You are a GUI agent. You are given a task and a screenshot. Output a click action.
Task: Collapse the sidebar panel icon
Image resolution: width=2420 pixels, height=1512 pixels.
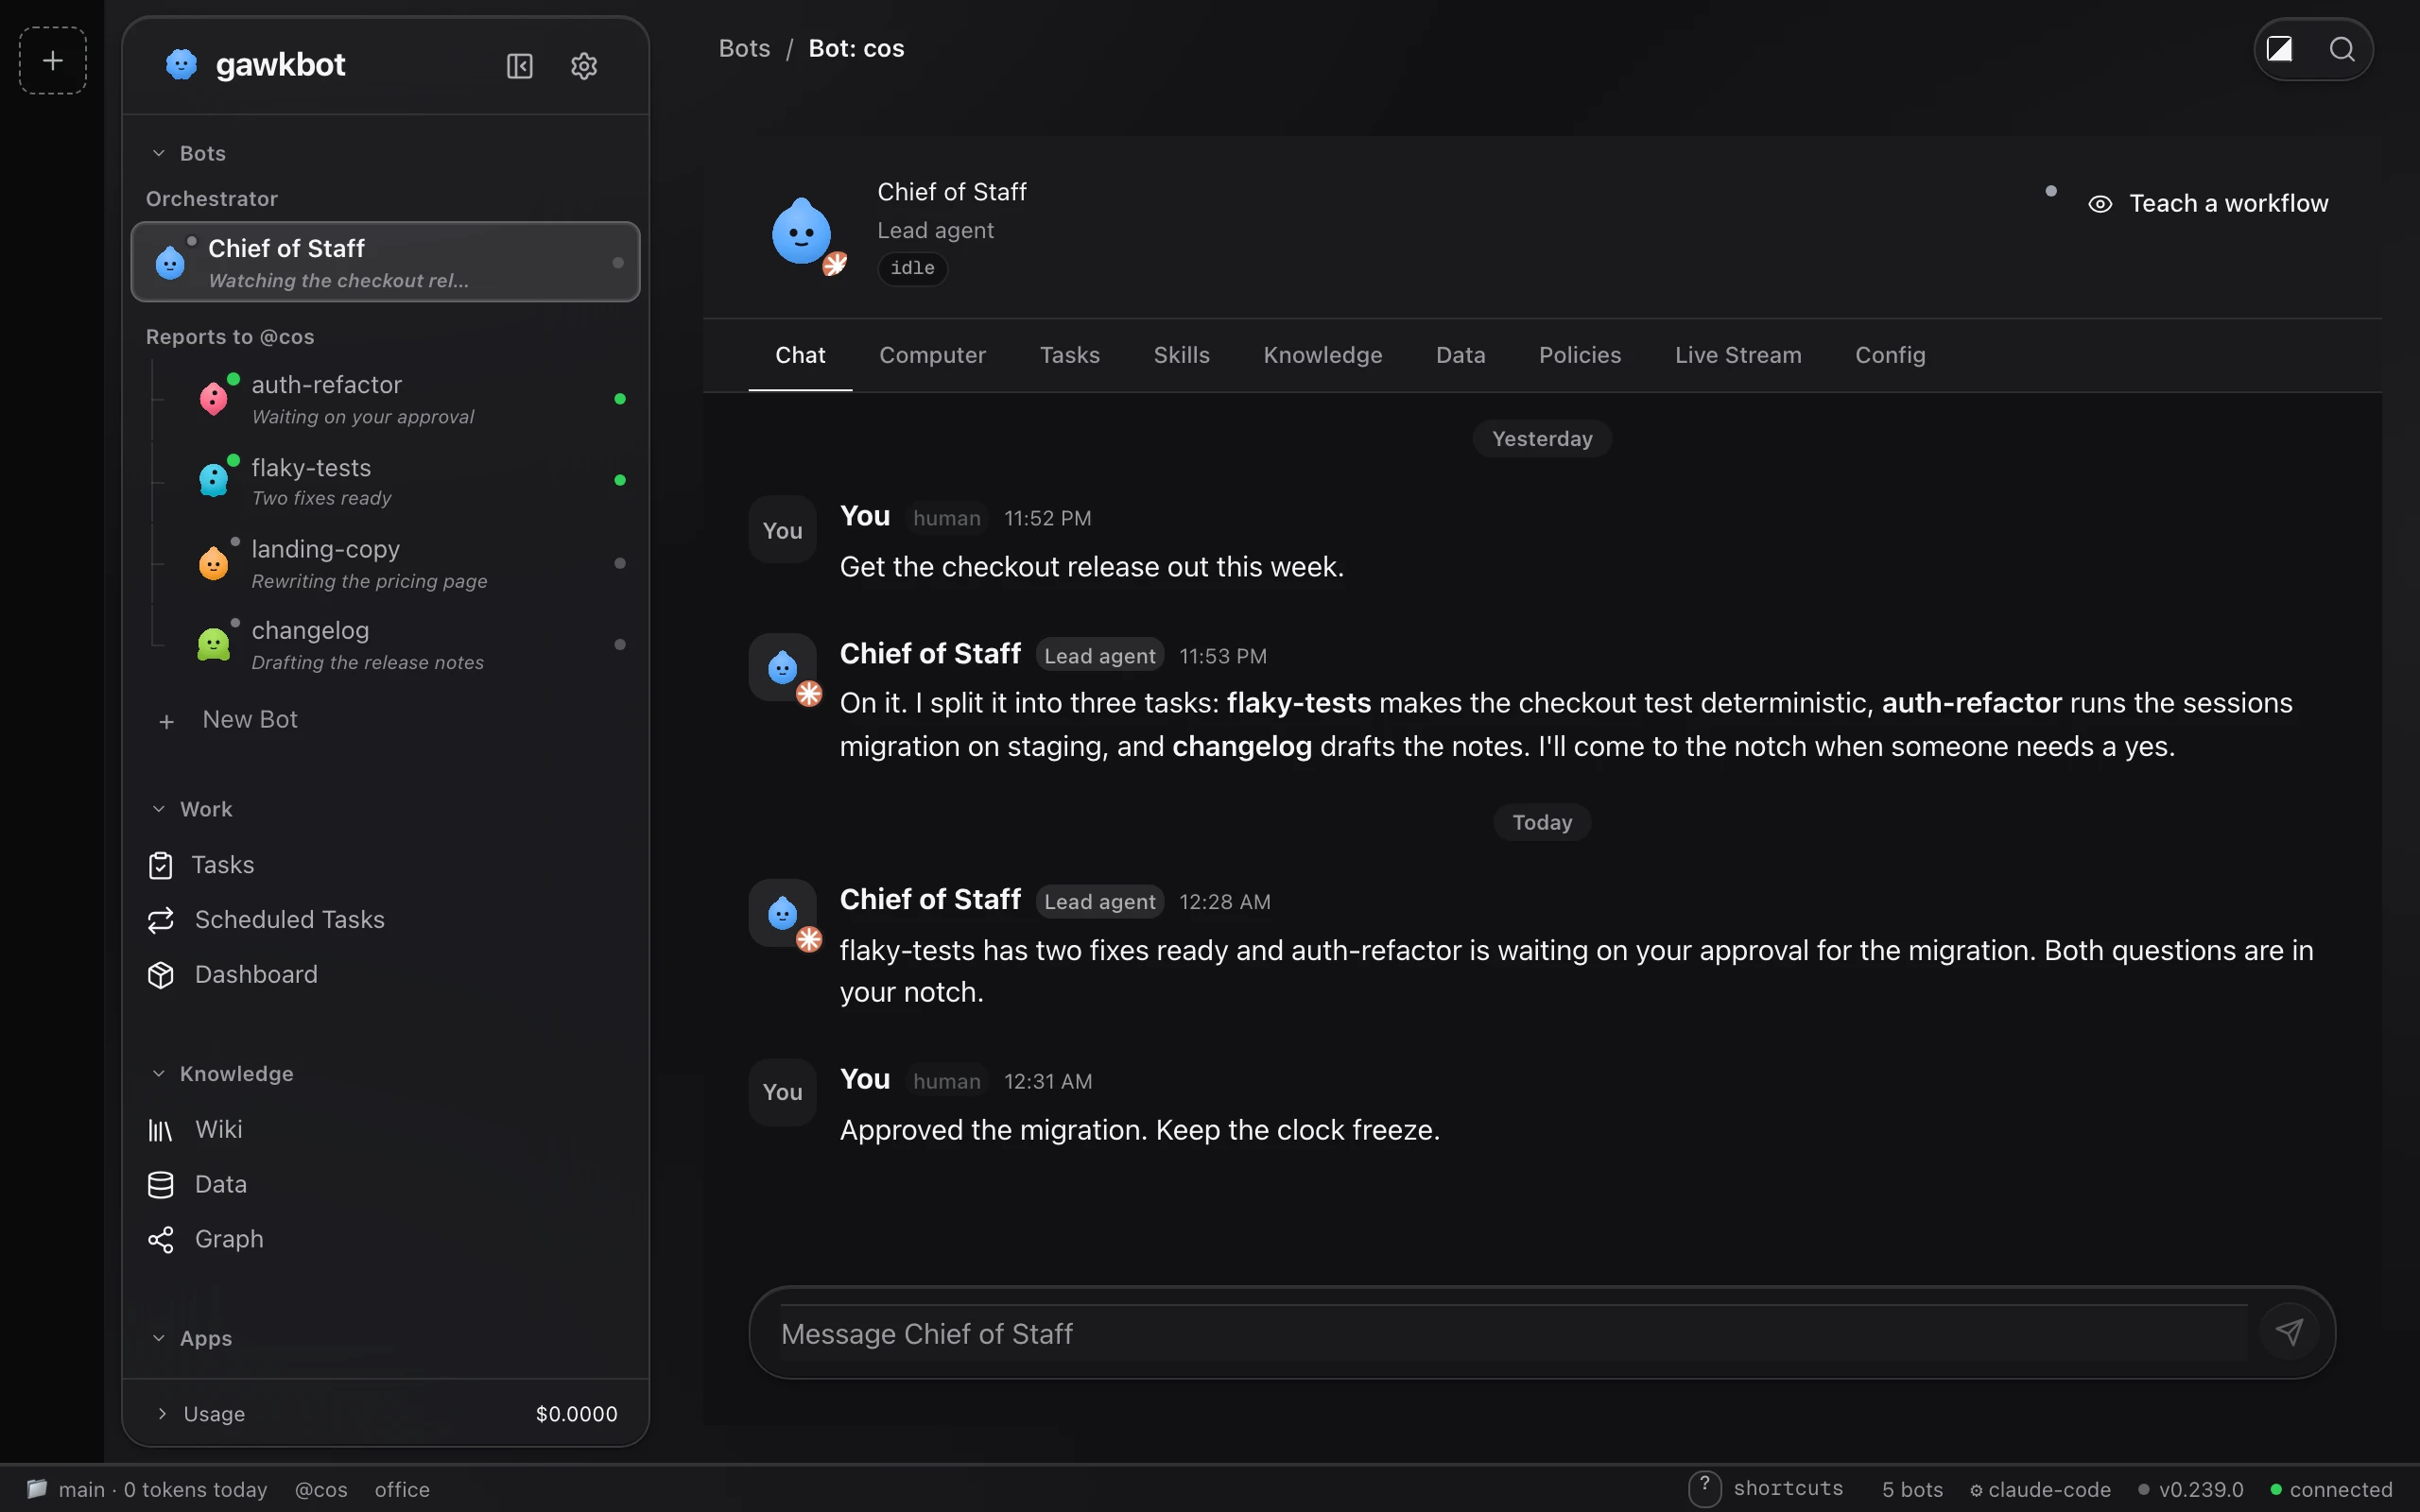[x=520, y=66]
